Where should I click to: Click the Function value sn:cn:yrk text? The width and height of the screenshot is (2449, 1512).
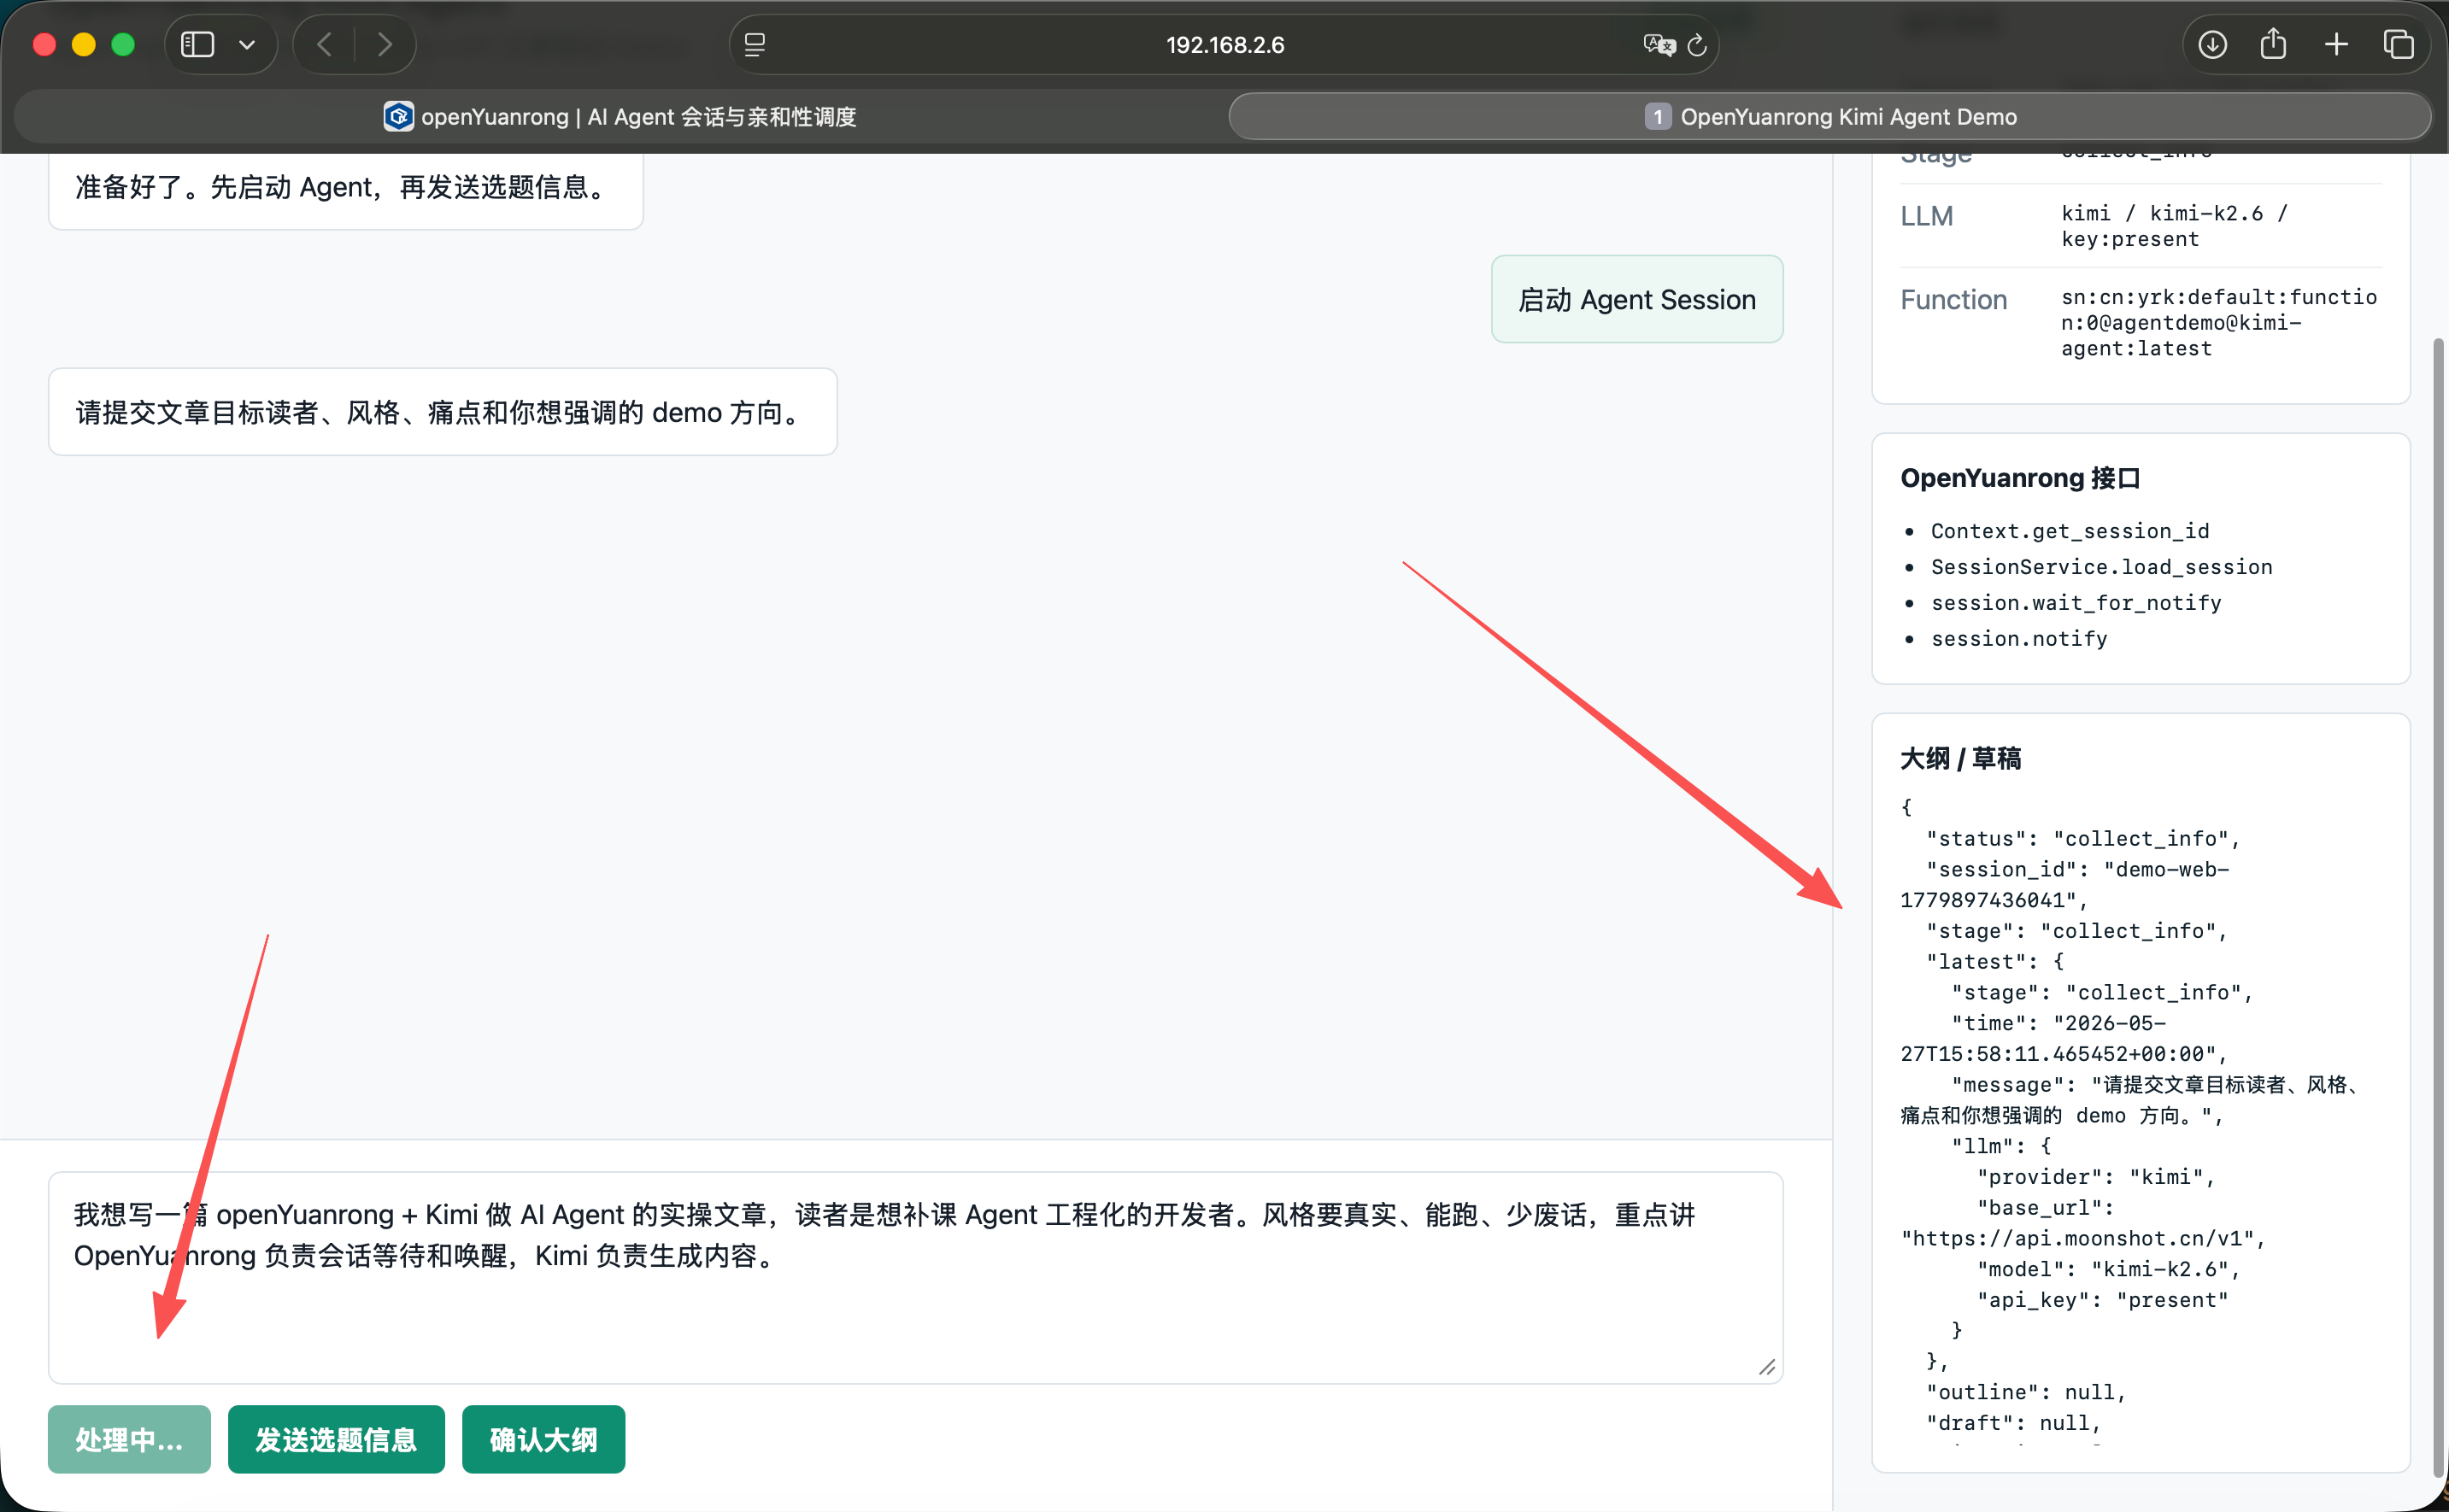2219,322
